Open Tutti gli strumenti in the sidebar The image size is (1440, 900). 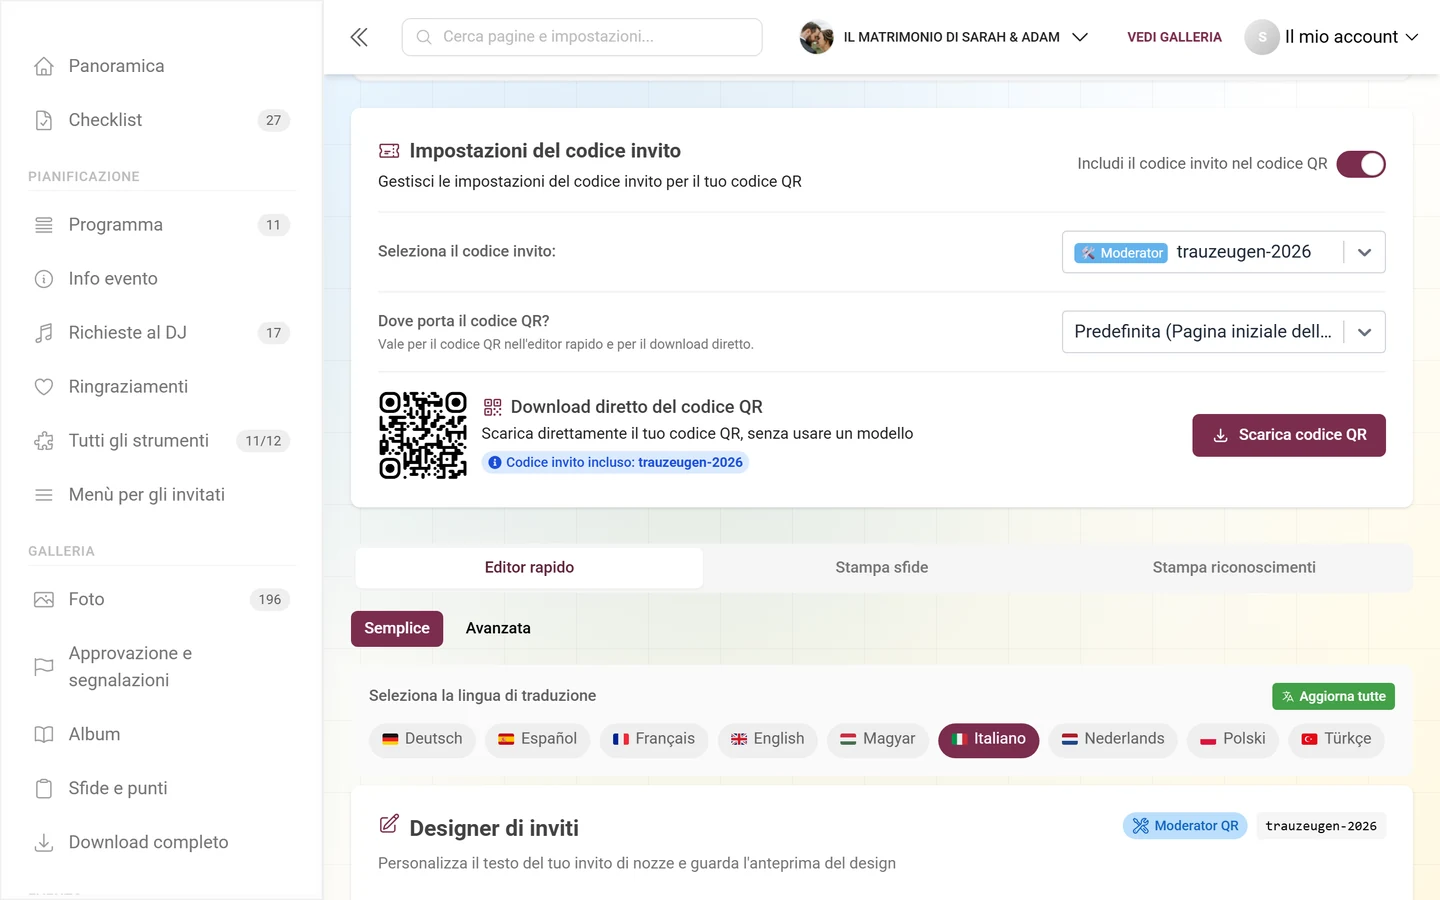(x=160, y=441)
